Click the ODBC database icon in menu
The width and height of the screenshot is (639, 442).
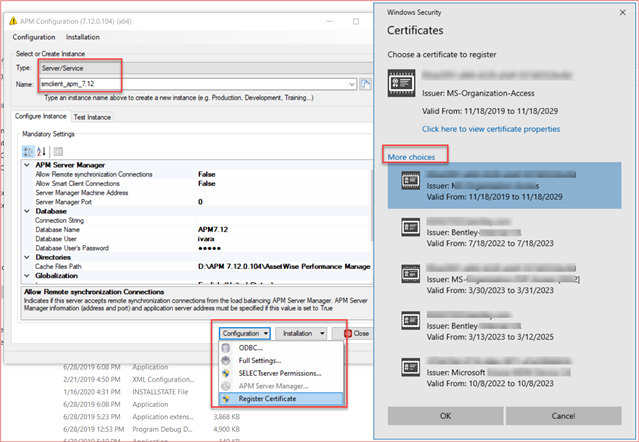tap(226, 348)
